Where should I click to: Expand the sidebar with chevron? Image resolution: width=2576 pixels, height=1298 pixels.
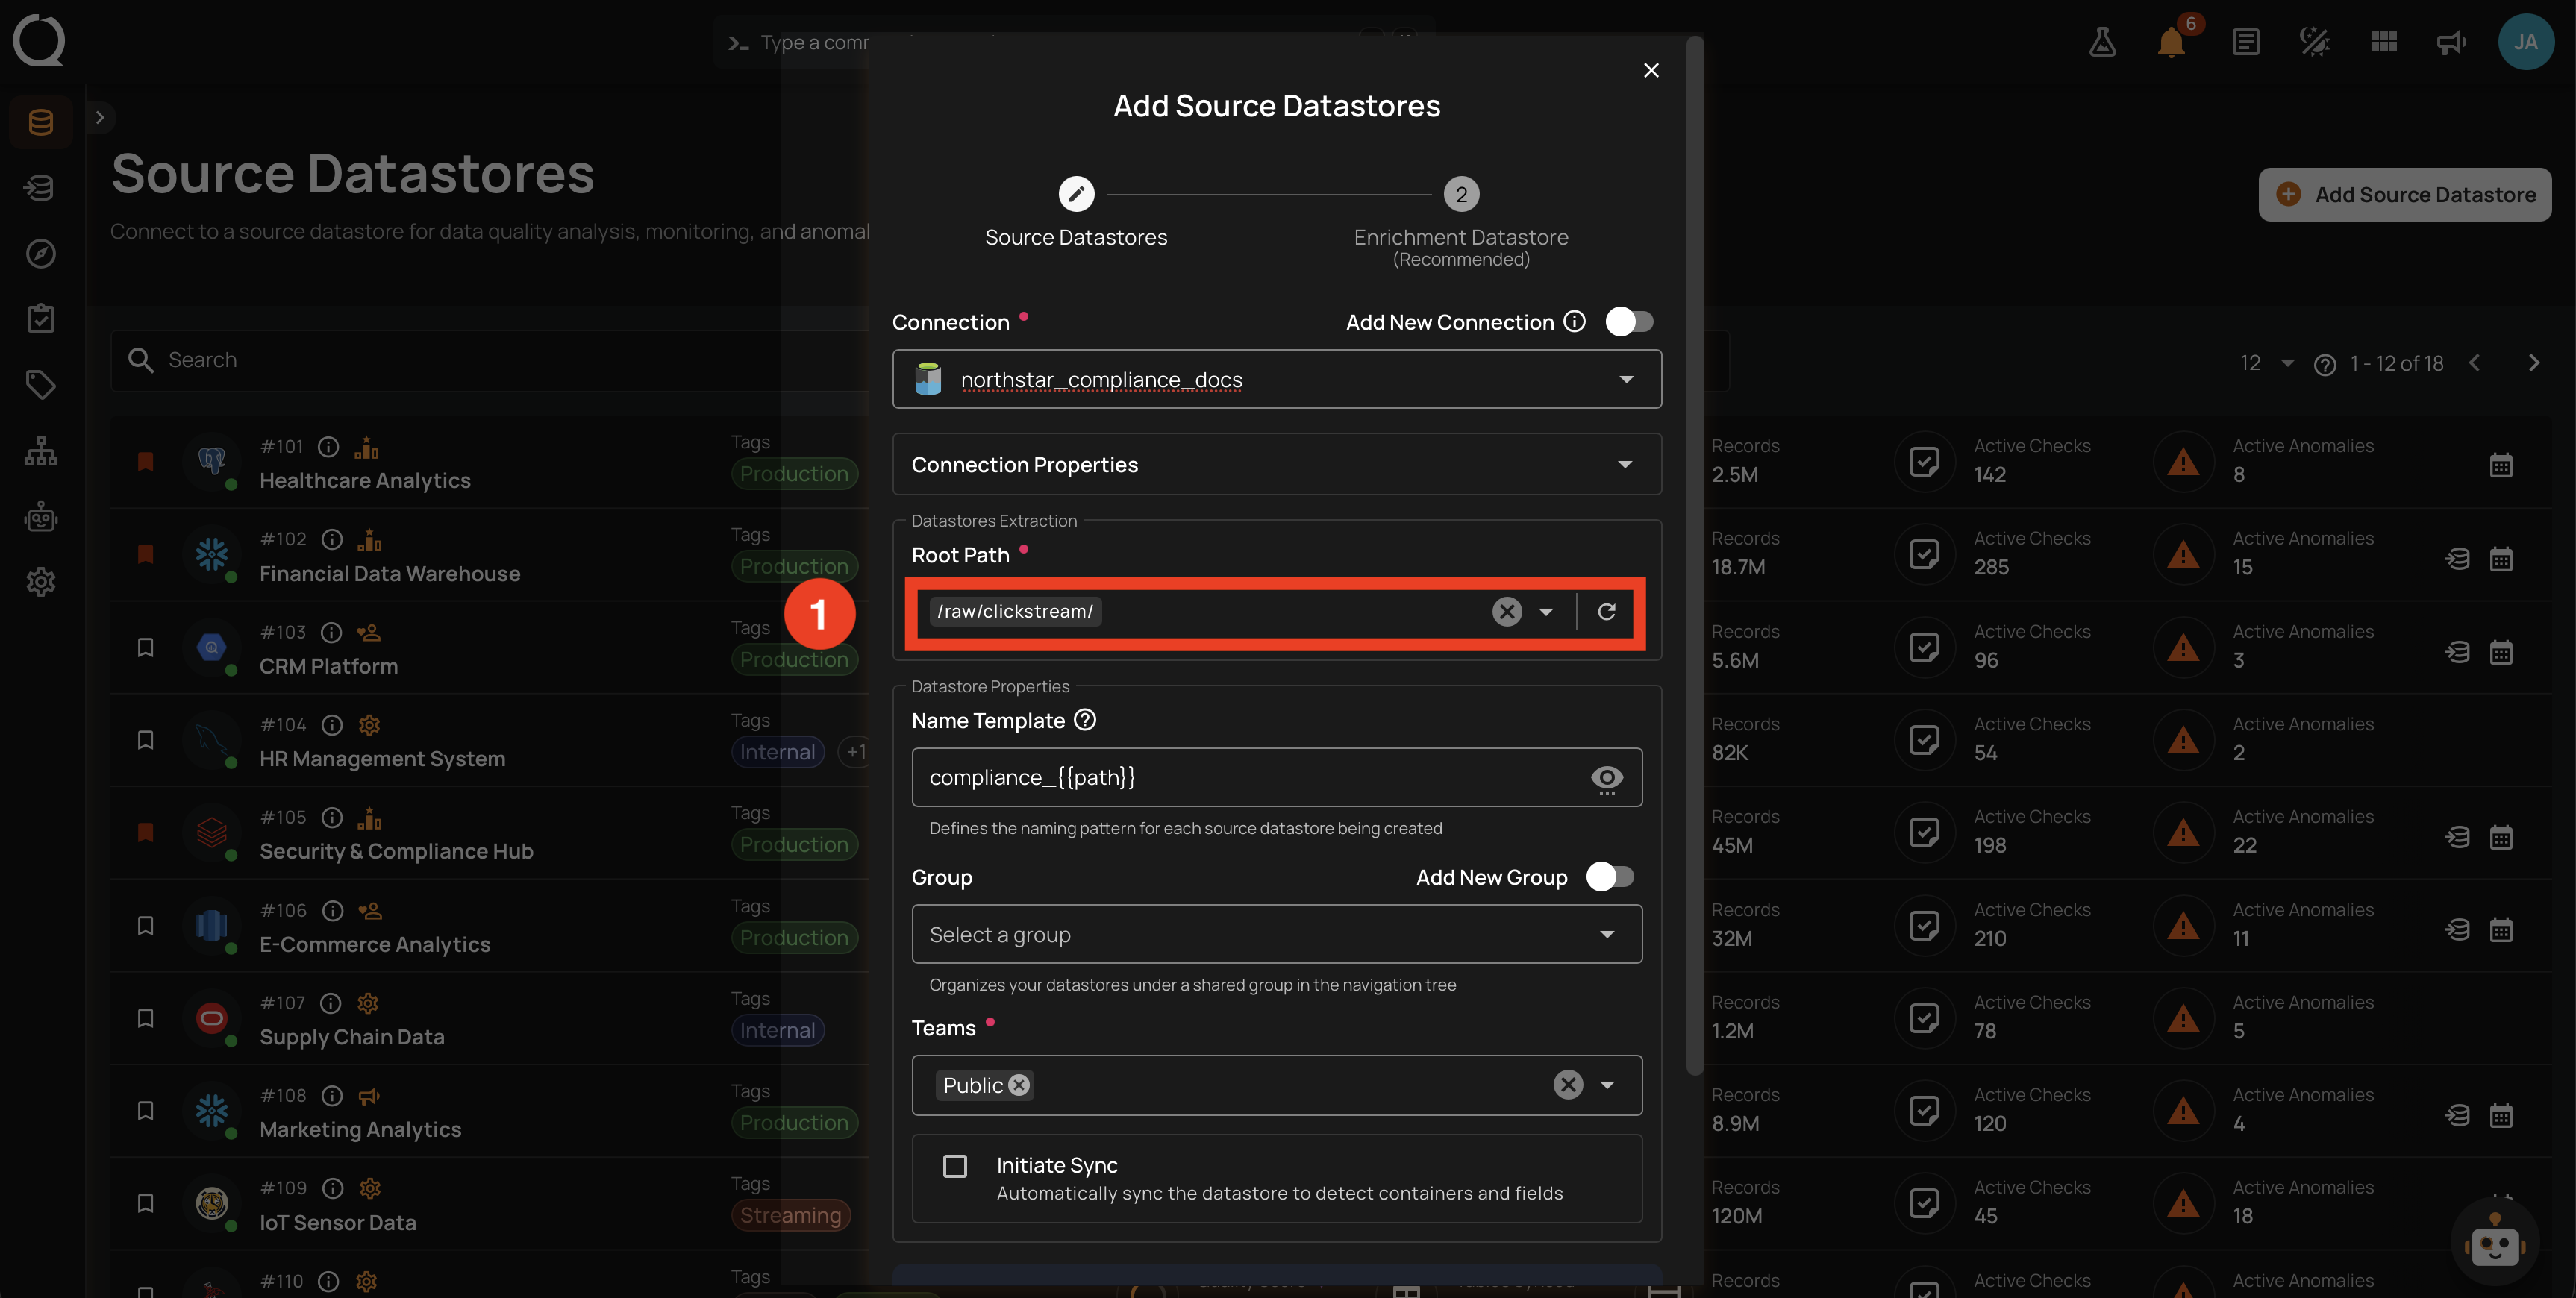coord(99,118)
